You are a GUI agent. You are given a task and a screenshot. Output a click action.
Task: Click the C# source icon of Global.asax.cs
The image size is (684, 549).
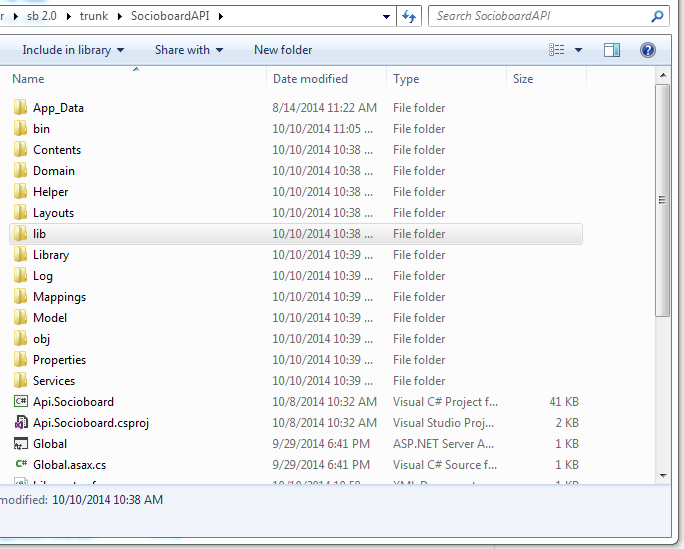tap(21, 464)
